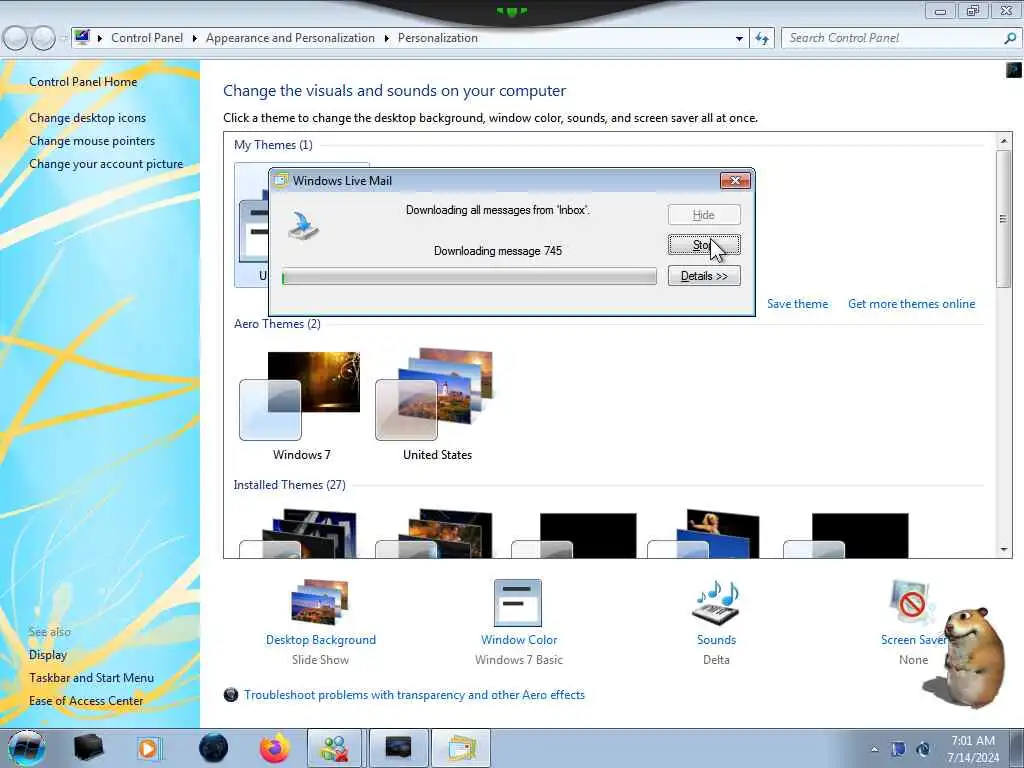1024x768 pixels.
Task: Expand arrow before Control Panel breadcrumb
Action: pyautogui.click(x=100, y=38)
